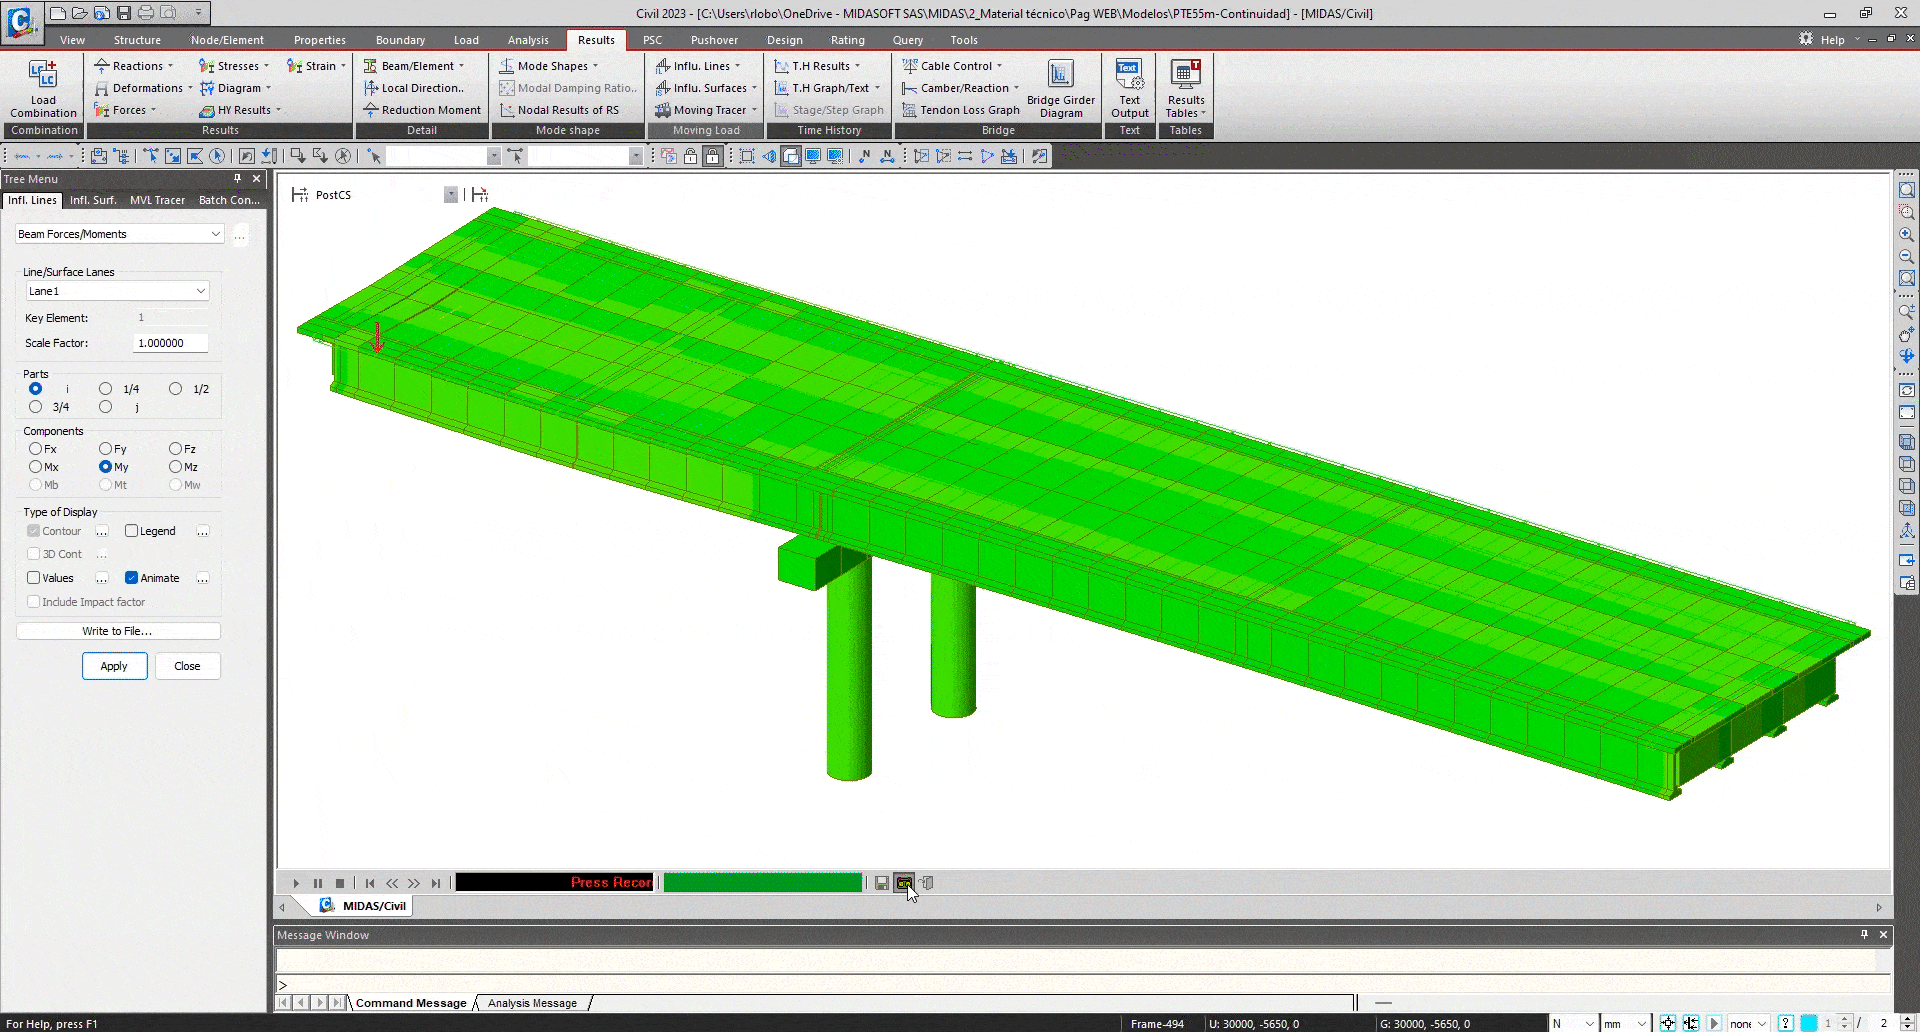Close animation with the exit door icon
Screen dimensions: 1920x1032
[x=927, y=883]
